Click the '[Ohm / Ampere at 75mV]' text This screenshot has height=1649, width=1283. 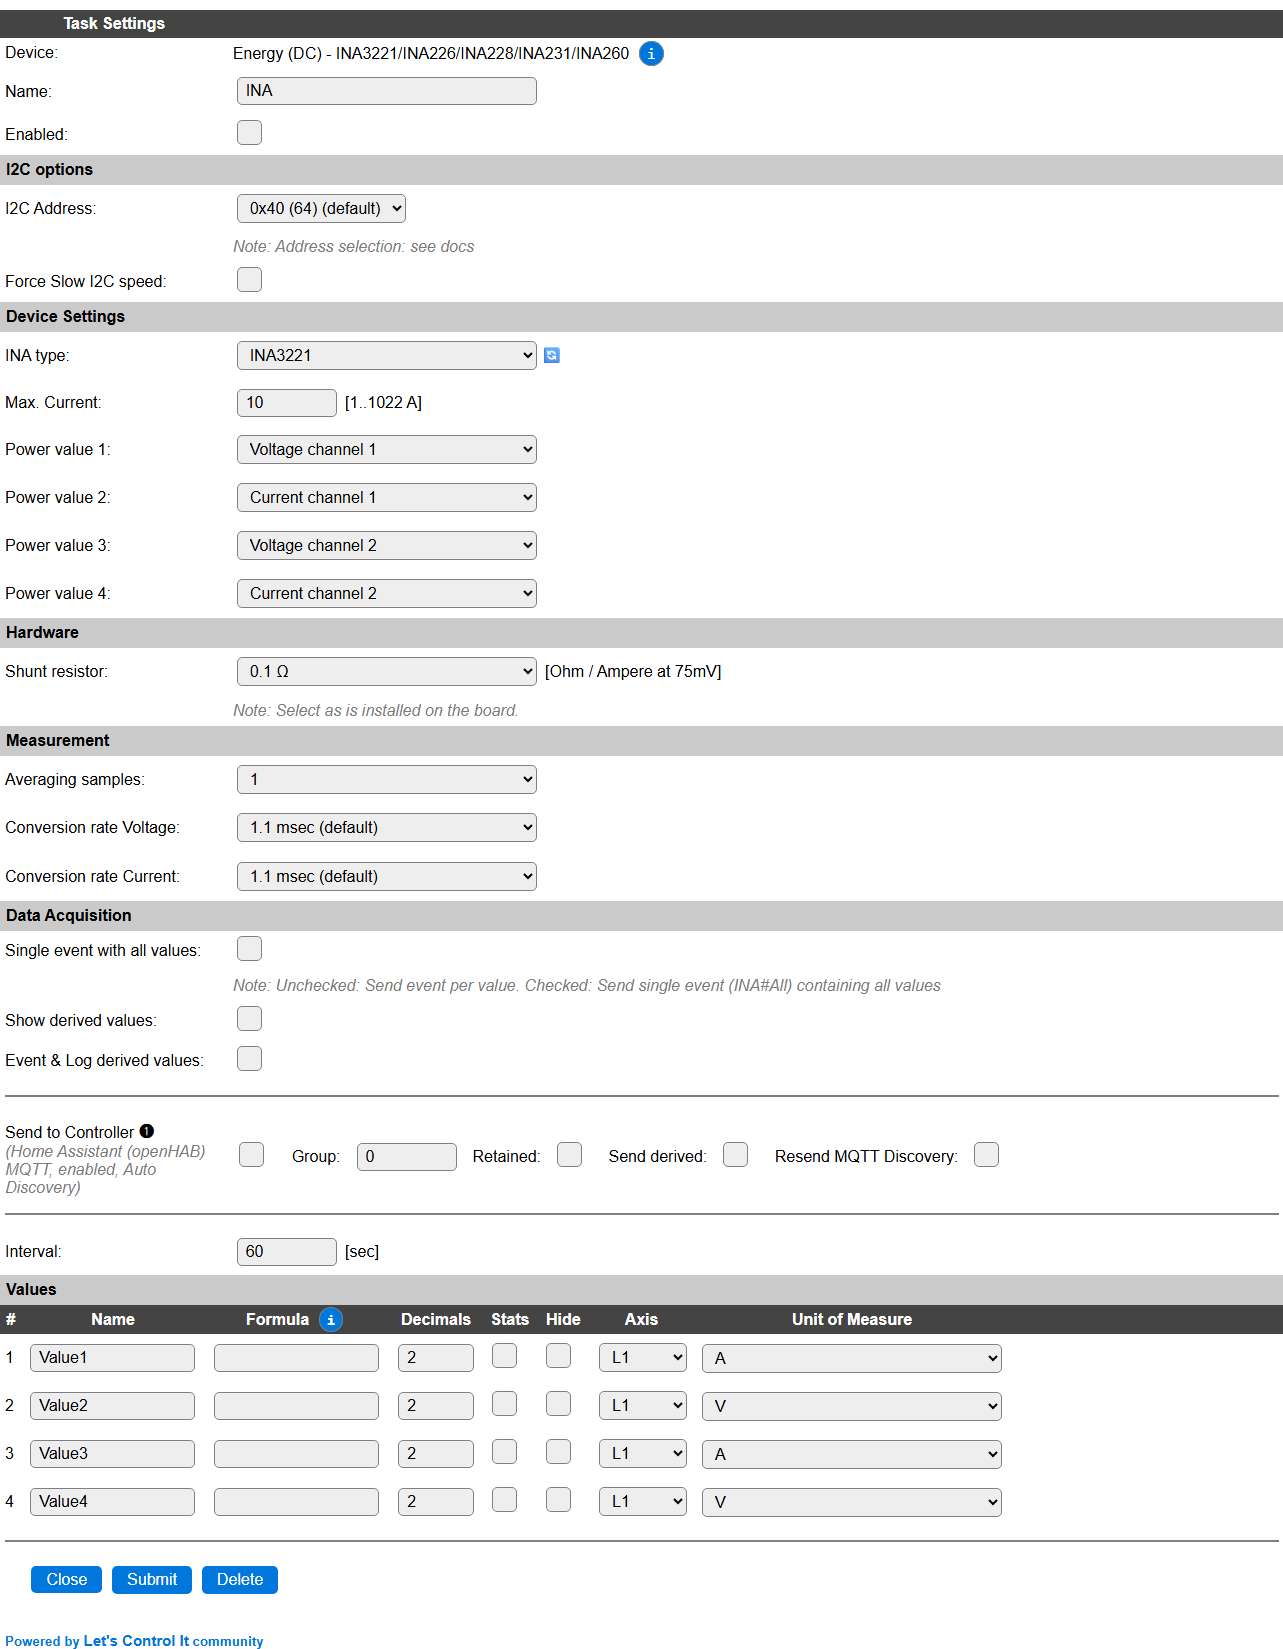[633, 672]
